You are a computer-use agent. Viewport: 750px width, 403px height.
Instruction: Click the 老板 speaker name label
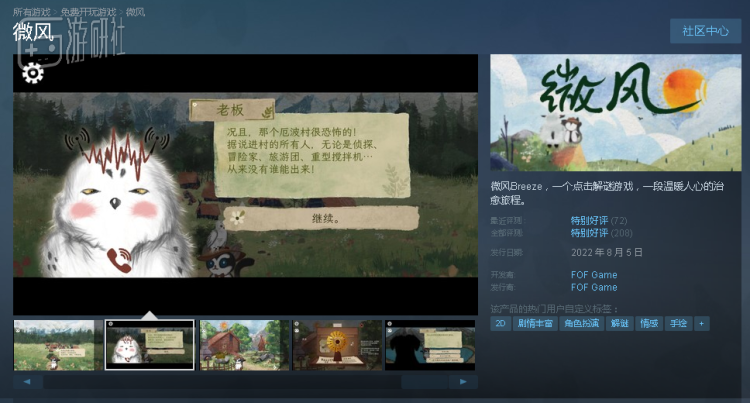point(232,110)
